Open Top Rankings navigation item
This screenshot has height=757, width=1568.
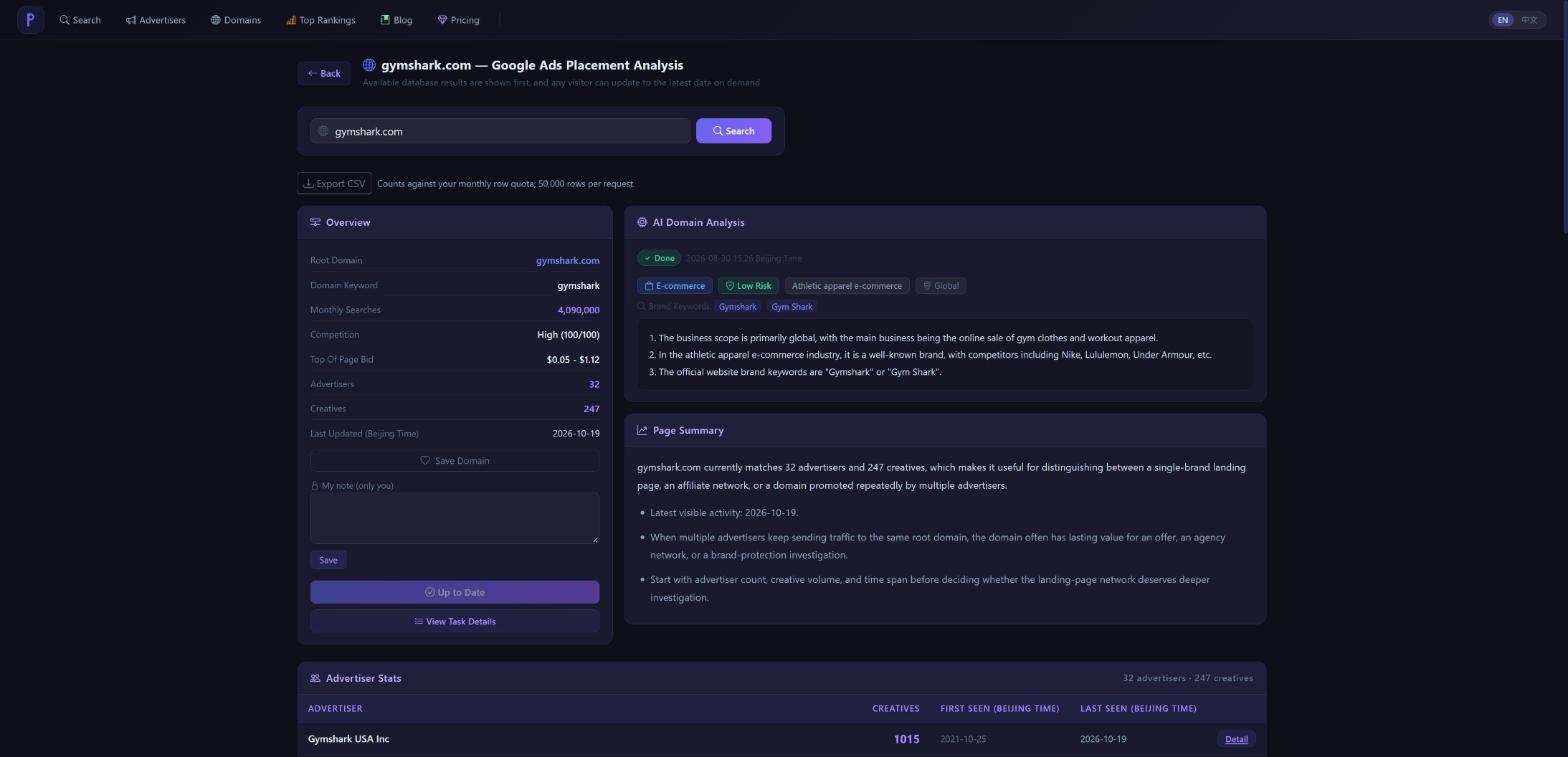tap(320, 20)
